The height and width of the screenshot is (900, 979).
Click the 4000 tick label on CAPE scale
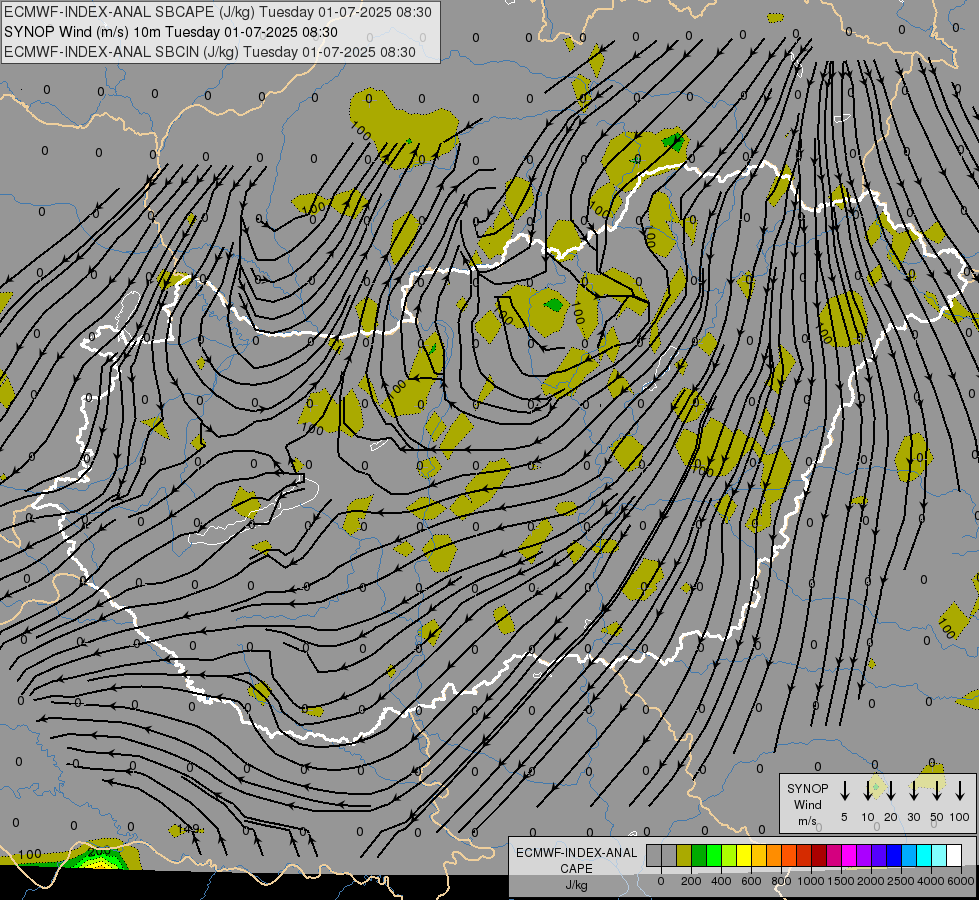pos(931,881)
